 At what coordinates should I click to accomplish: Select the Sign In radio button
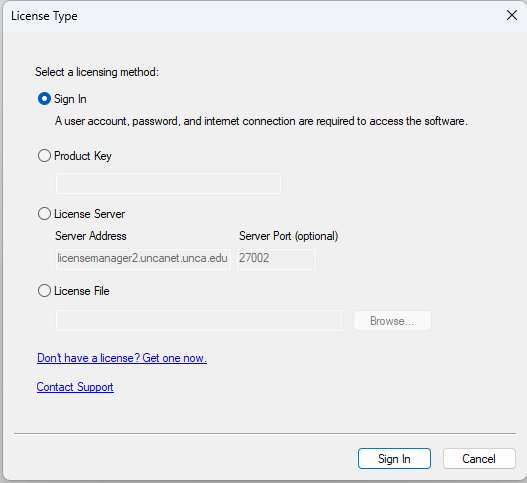click(x=44, y=99)
